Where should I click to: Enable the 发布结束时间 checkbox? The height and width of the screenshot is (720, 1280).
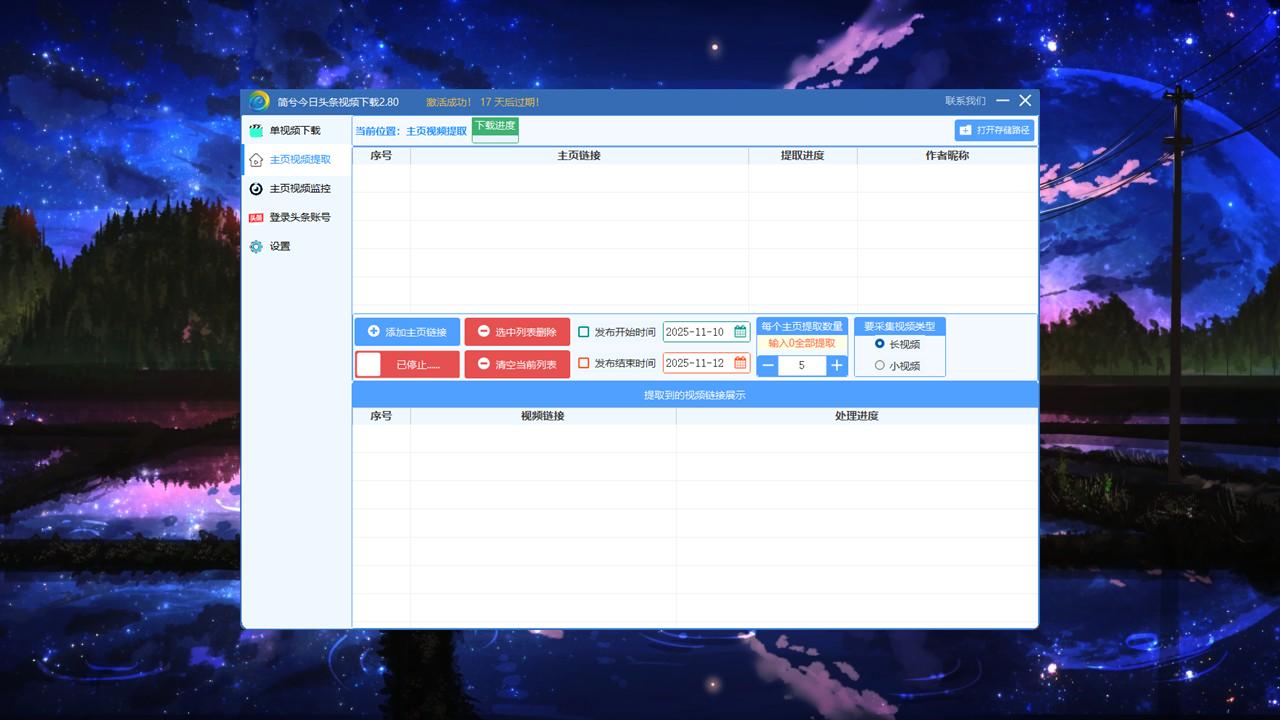point(584,363)
